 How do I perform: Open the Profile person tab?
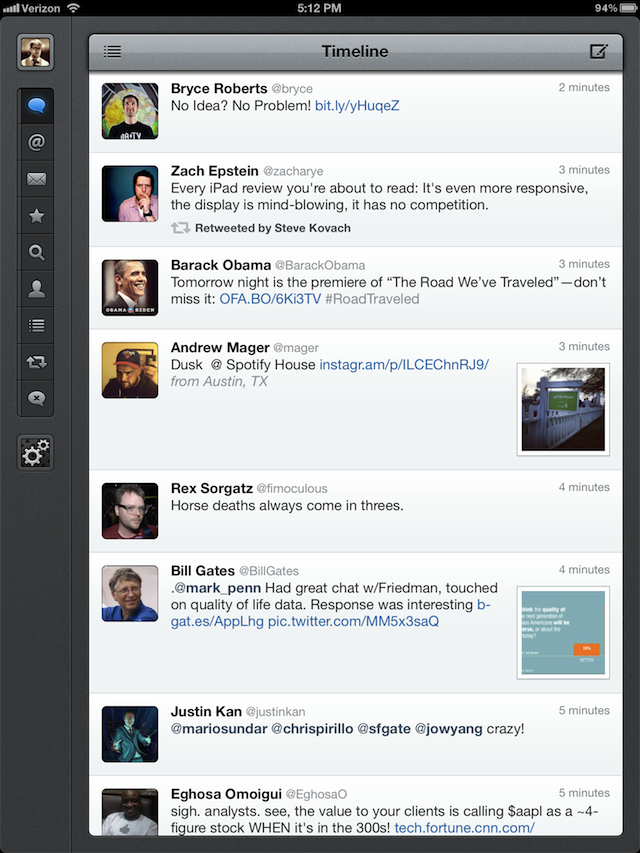point(36,289)
